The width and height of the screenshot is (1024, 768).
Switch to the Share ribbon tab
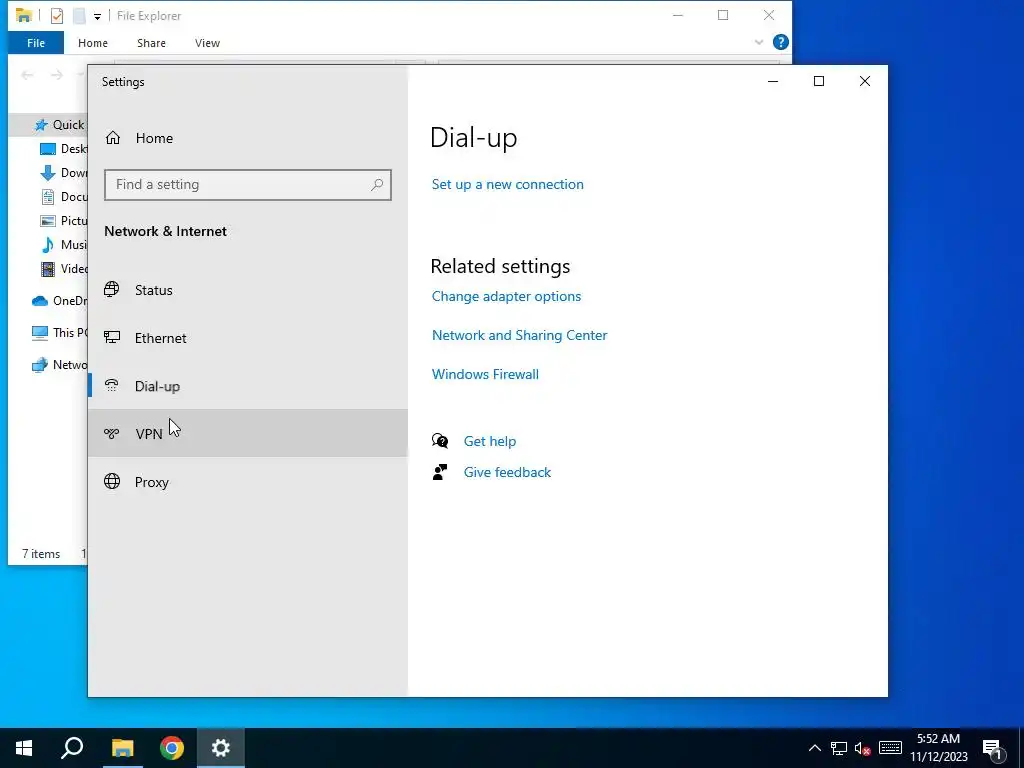coord(151,43)
